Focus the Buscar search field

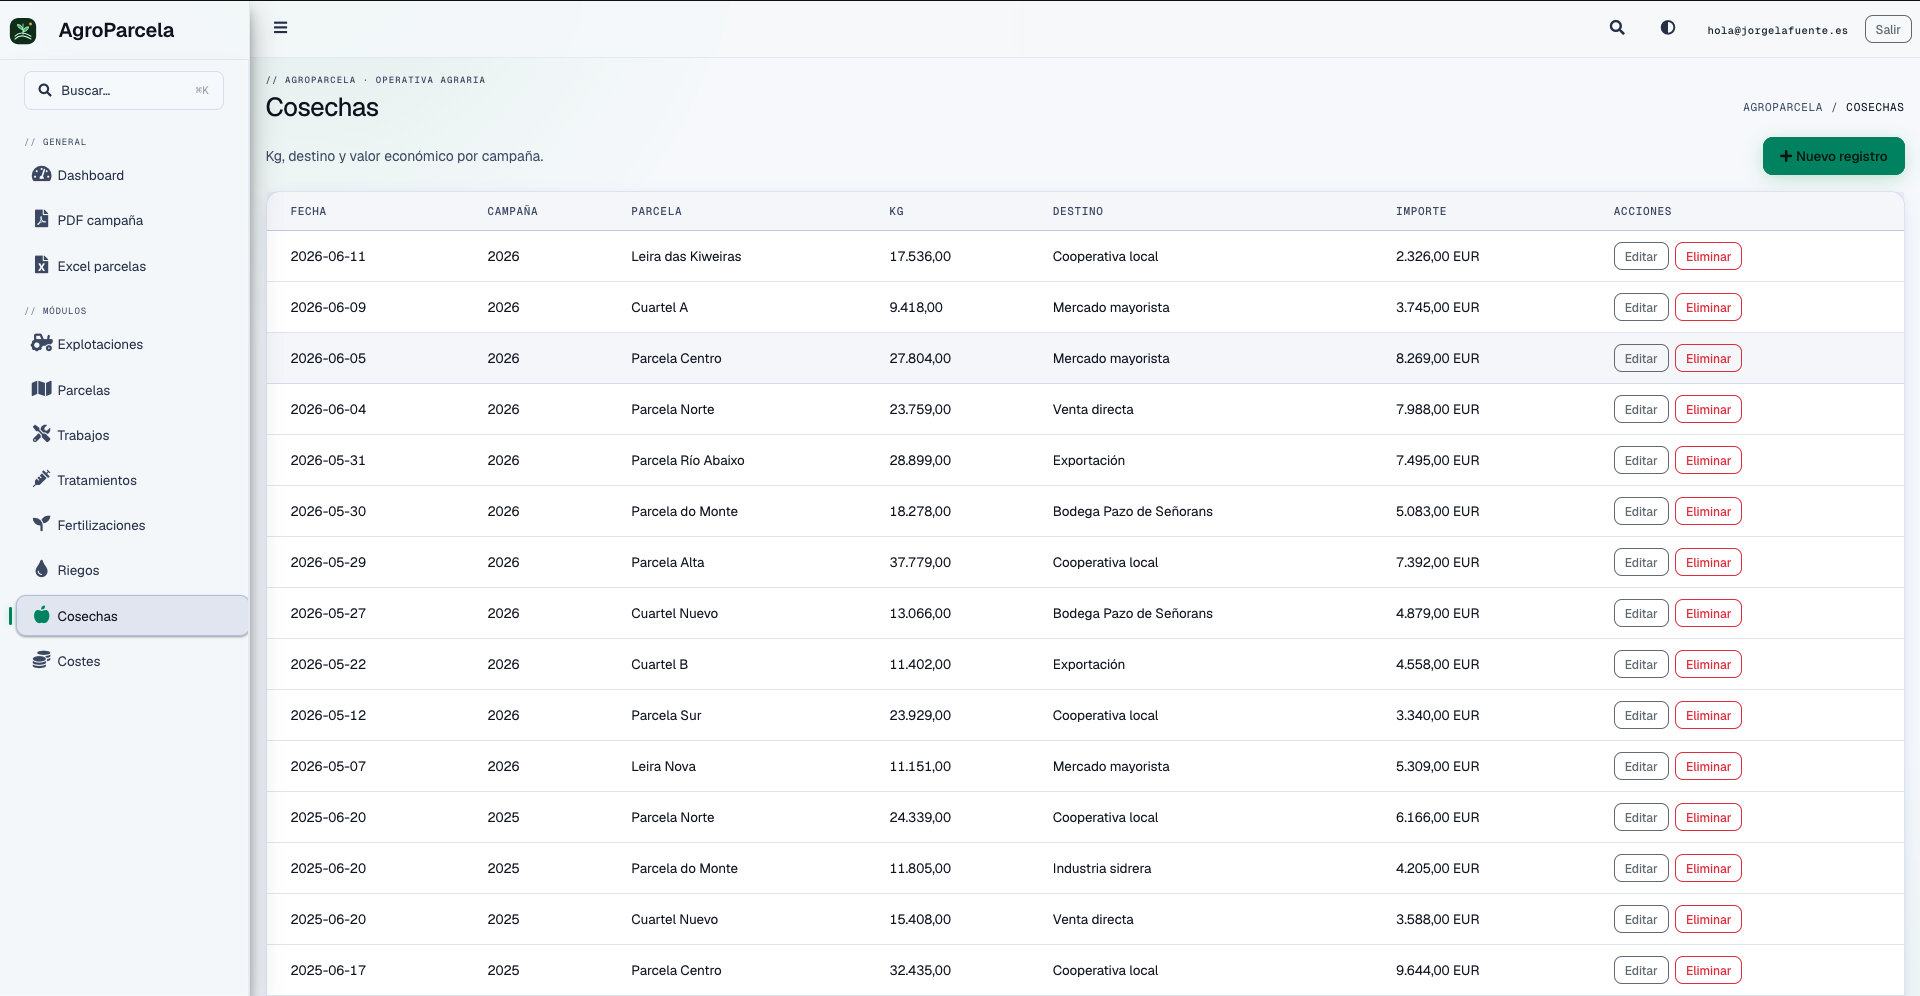tap(124, 90)
